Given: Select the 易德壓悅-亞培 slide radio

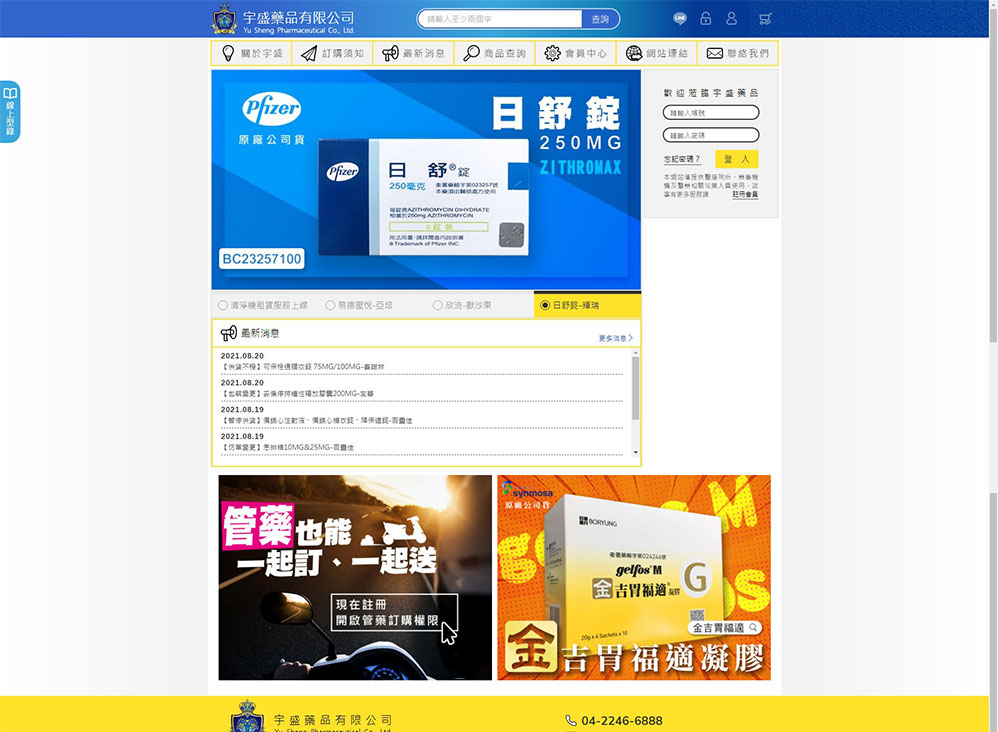Looking at the screenshot, I should [330, 306].
